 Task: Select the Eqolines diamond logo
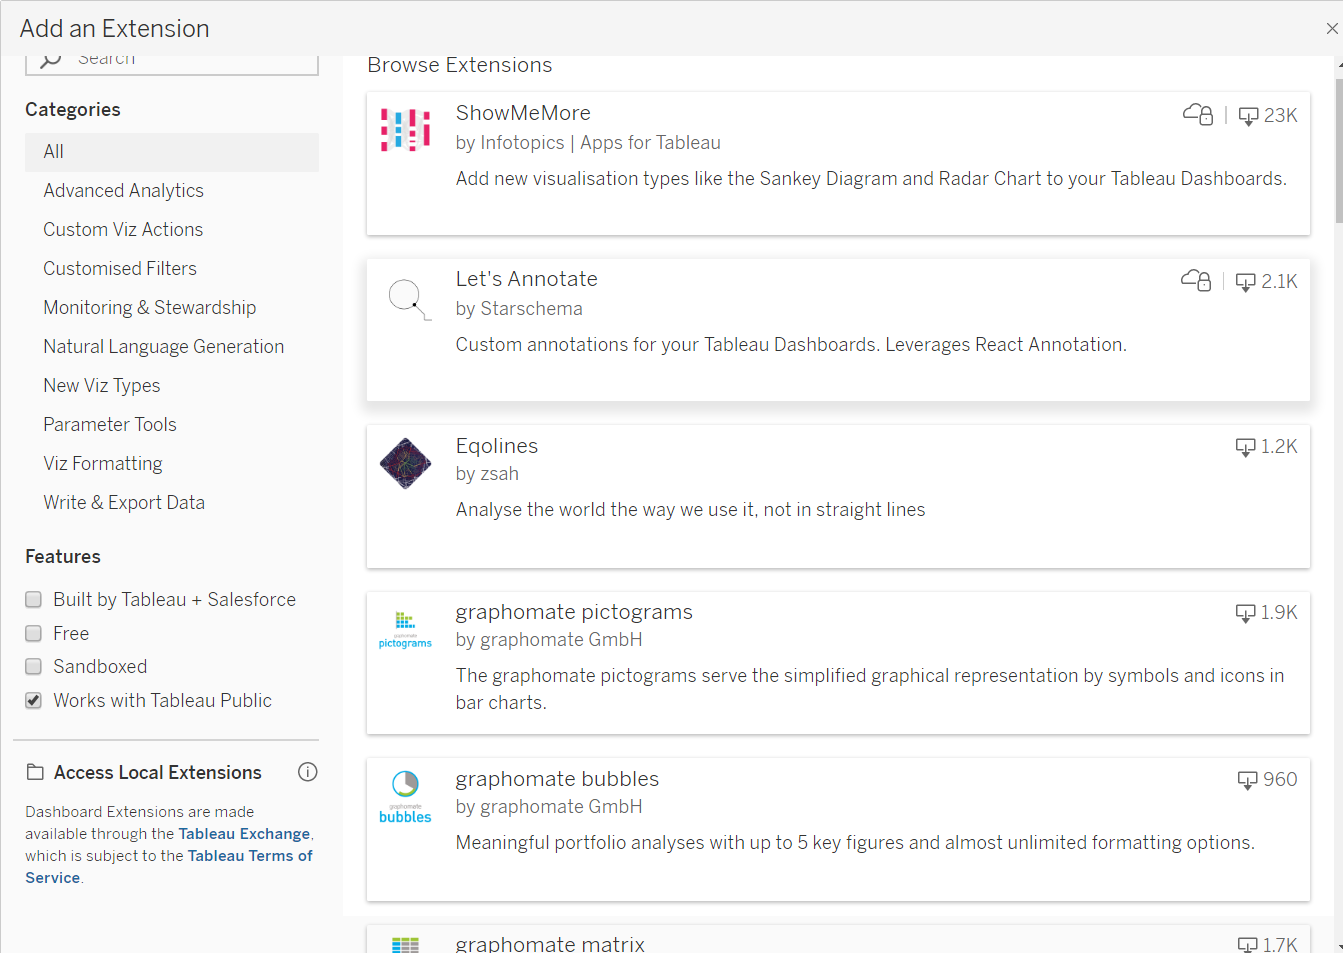click(x=405, y=463)
